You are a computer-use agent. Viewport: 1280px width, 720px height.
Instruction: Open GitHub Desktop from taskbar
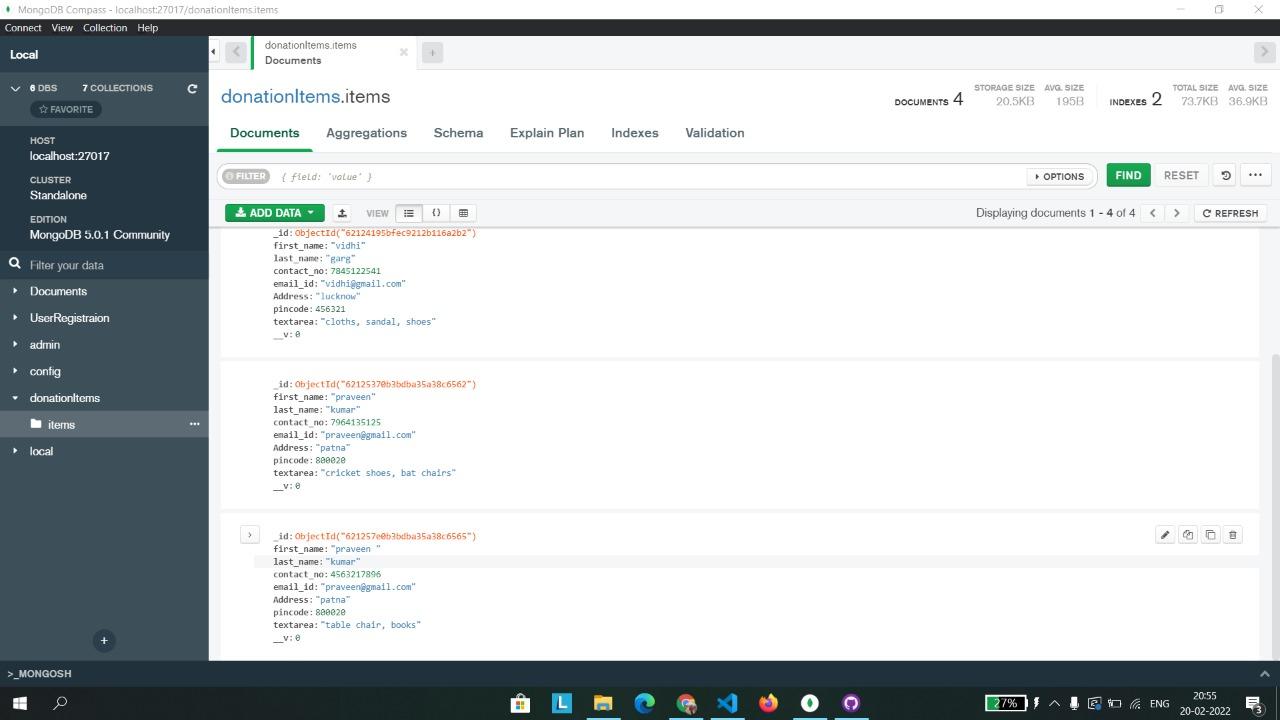click(851, 703)
